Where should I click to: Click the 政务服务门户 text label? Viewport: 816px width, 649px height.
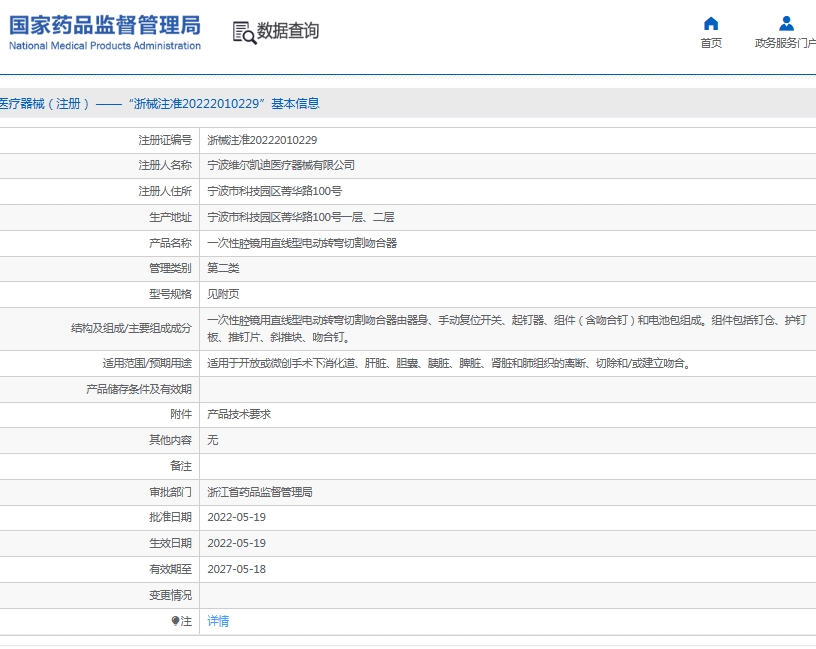click(785, 43)
